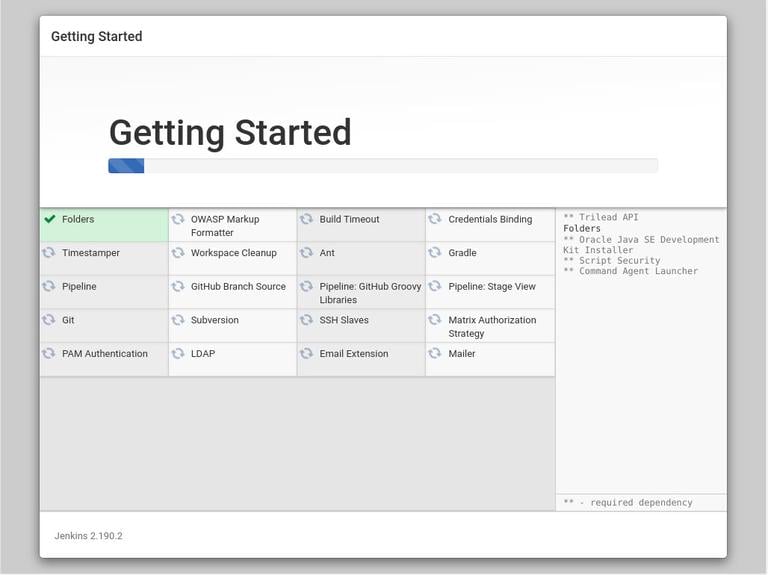Click the refresh icon next to Gradle
This screenshot has width=768, height=575.
click(x=435, y=253)
